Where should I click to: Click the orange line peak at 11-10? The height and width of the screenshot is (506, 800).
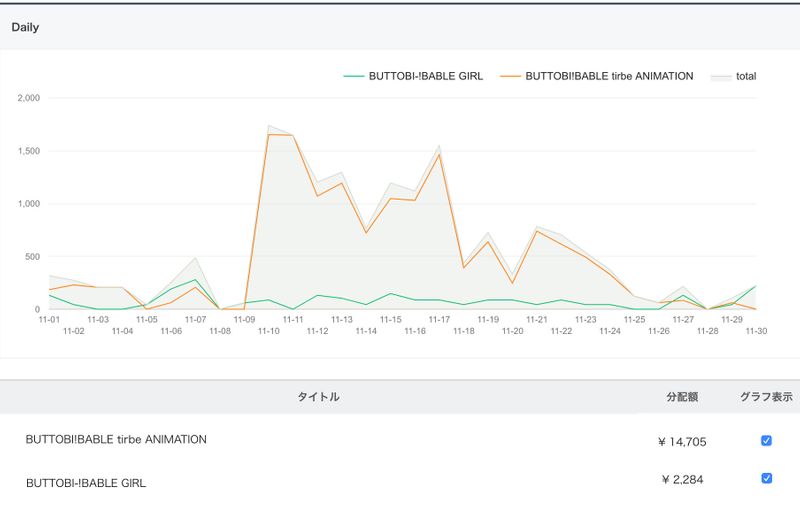coord(269,135)
